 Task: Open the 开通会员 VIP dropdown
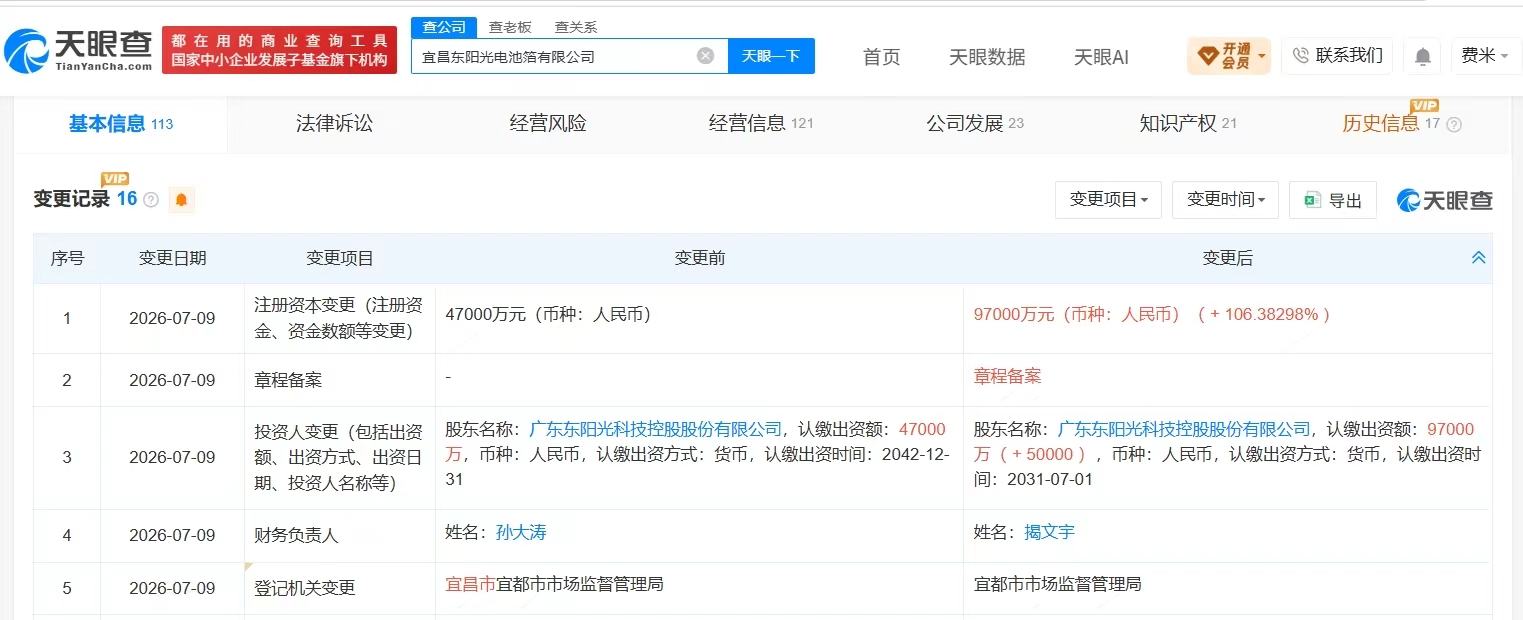[1229, 56]
